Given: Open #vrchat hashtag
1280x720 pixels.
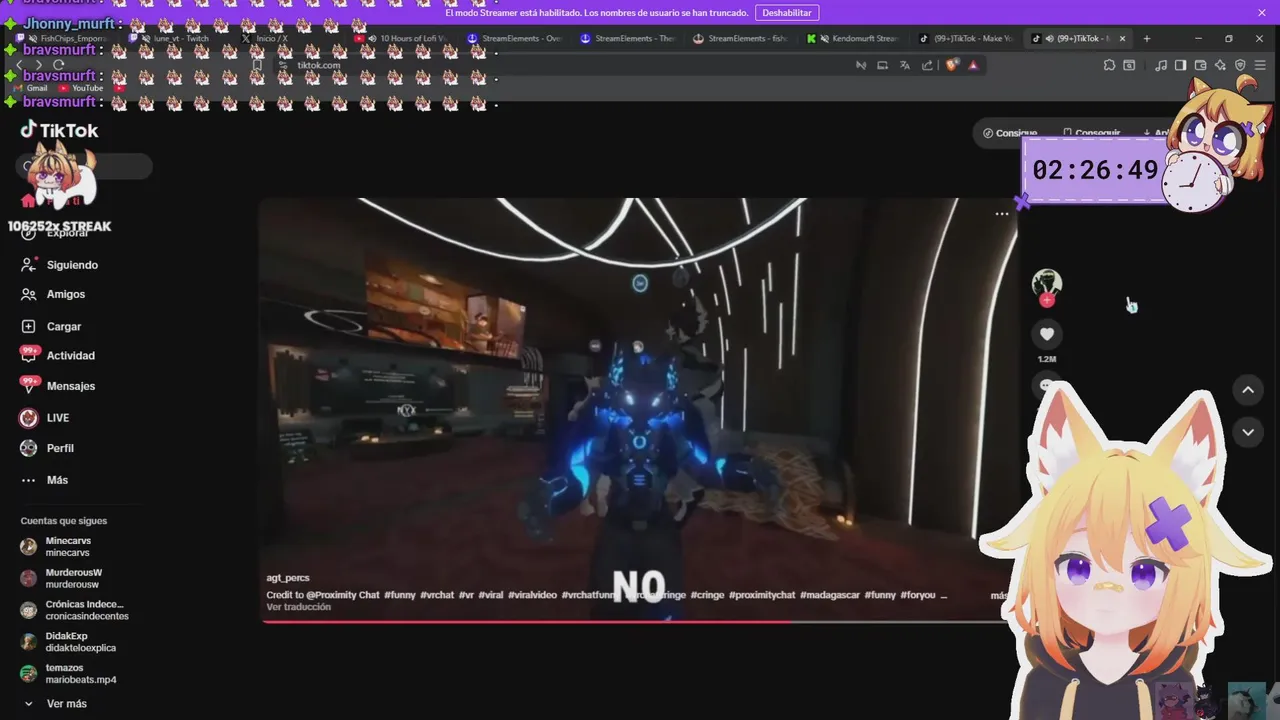Looking at the screenshot, I should [437, 595].
